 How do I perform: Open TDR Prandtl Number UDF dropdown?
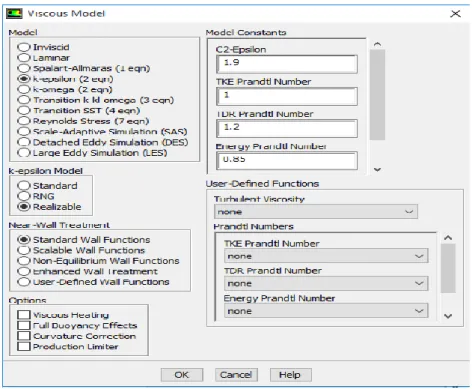point(326,283)
